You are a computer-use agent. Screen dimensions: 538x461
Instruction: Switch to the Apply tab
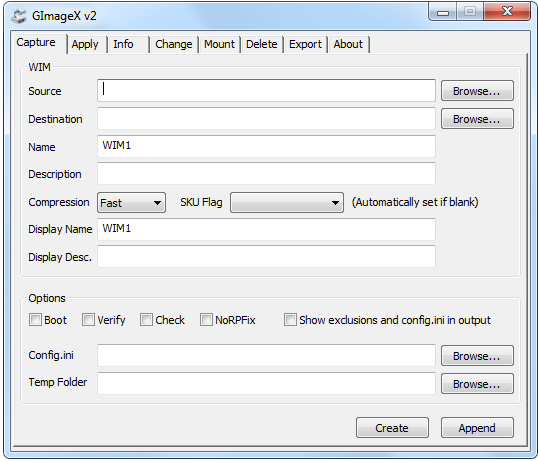[x=85, y=44]
